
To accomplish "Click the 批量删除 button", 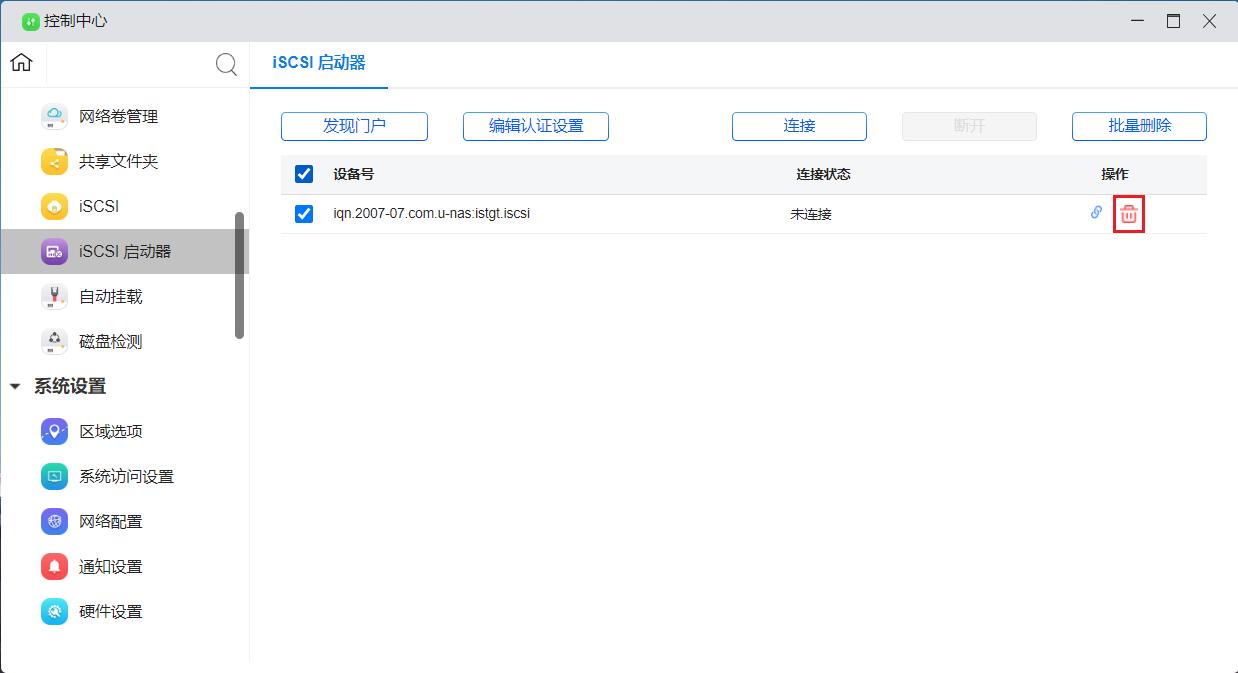I will pyautogui.click(x=1139, y=126).
